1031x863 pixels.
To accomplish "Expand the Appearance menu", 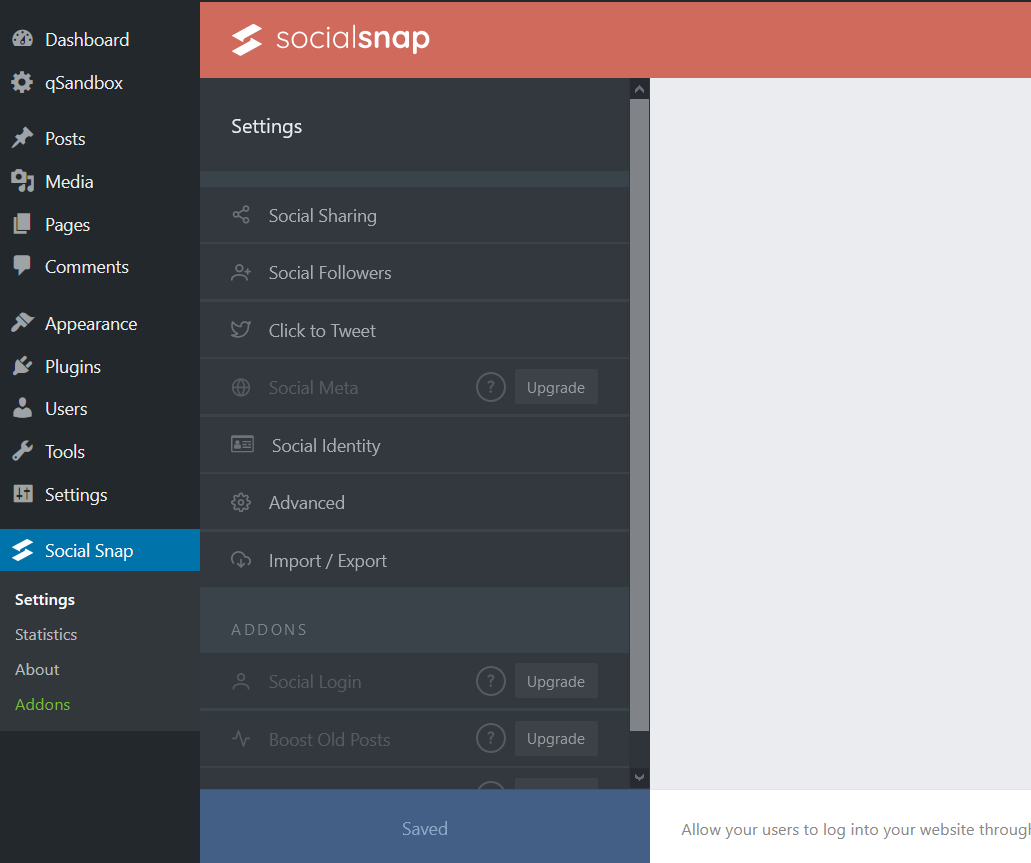I will point(91,323).
